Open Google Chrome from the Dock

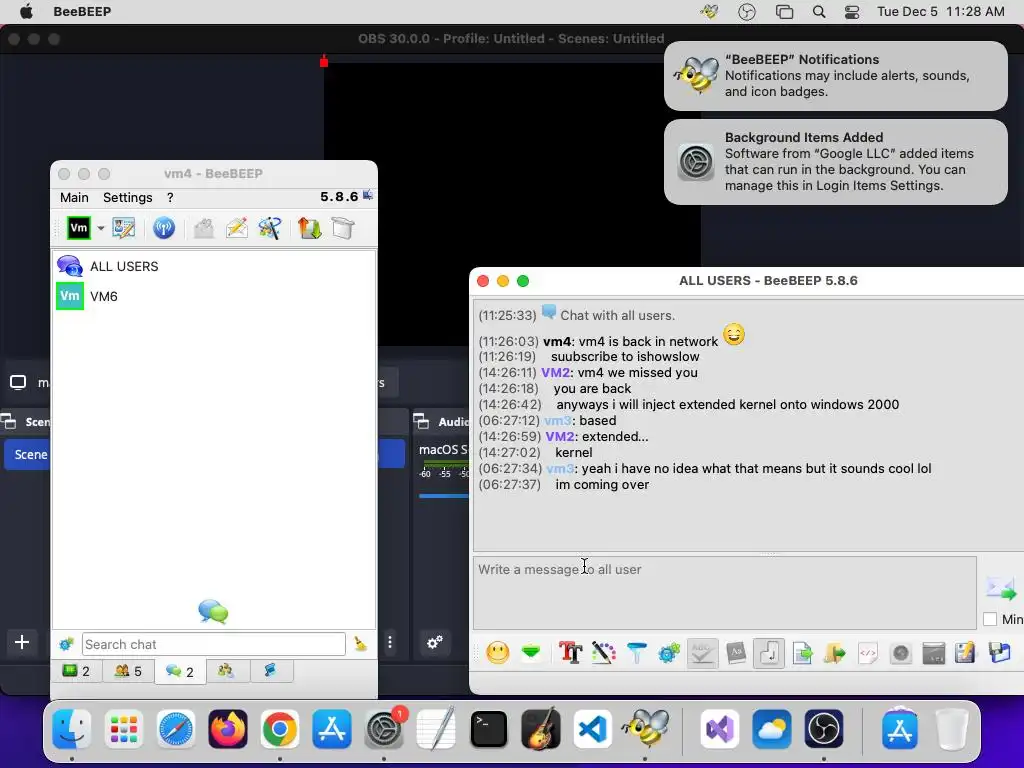(280, 729)
